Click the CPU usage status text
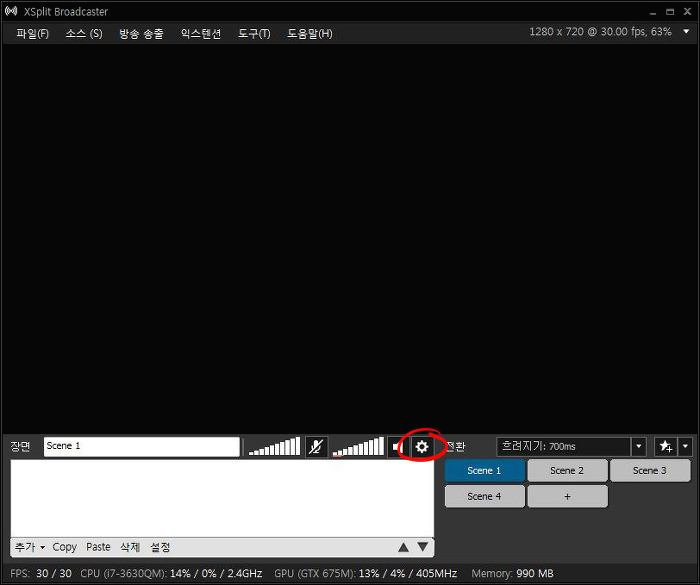The height and width of the screenshot is (585, 700). [x=171, y=573]
